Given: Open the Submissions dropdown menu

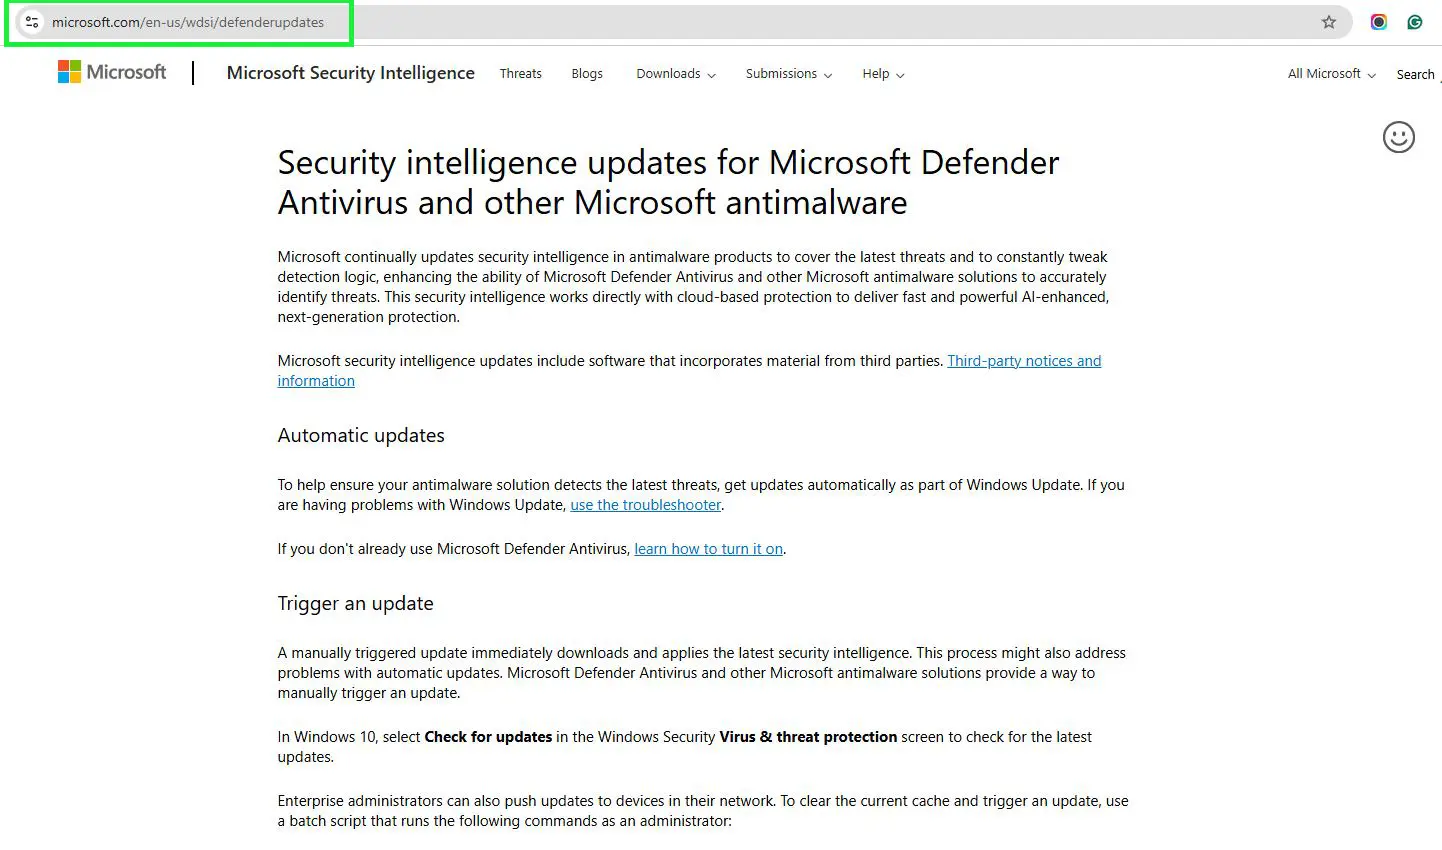Looking at the screenshot, I should pos(788,74).
